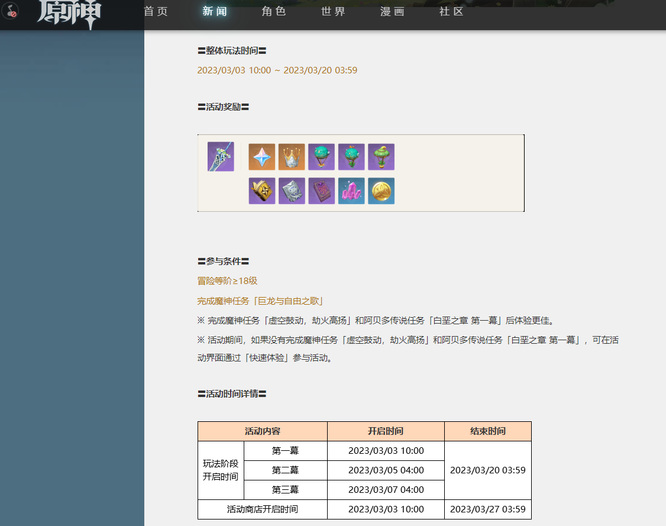Click the 参与条件 section heading
This screenshot has width=666, height=526.
coord(223,261)
